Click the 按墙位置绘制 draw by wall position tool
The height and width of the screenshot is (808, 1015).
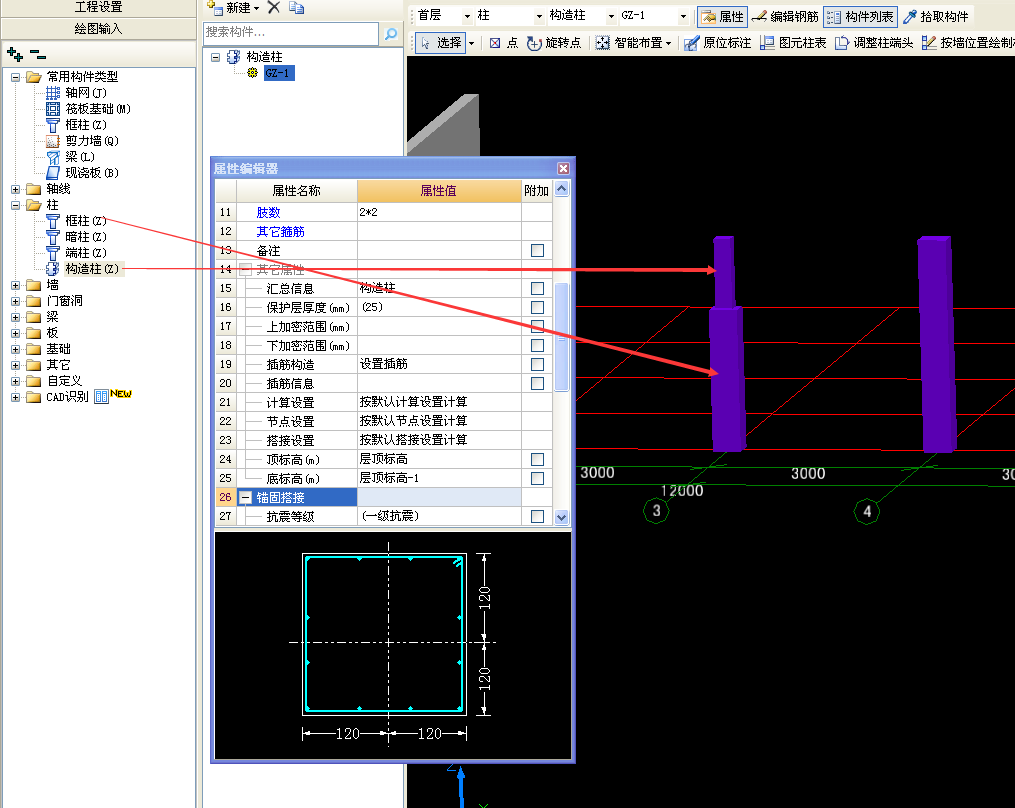point(968,43)
